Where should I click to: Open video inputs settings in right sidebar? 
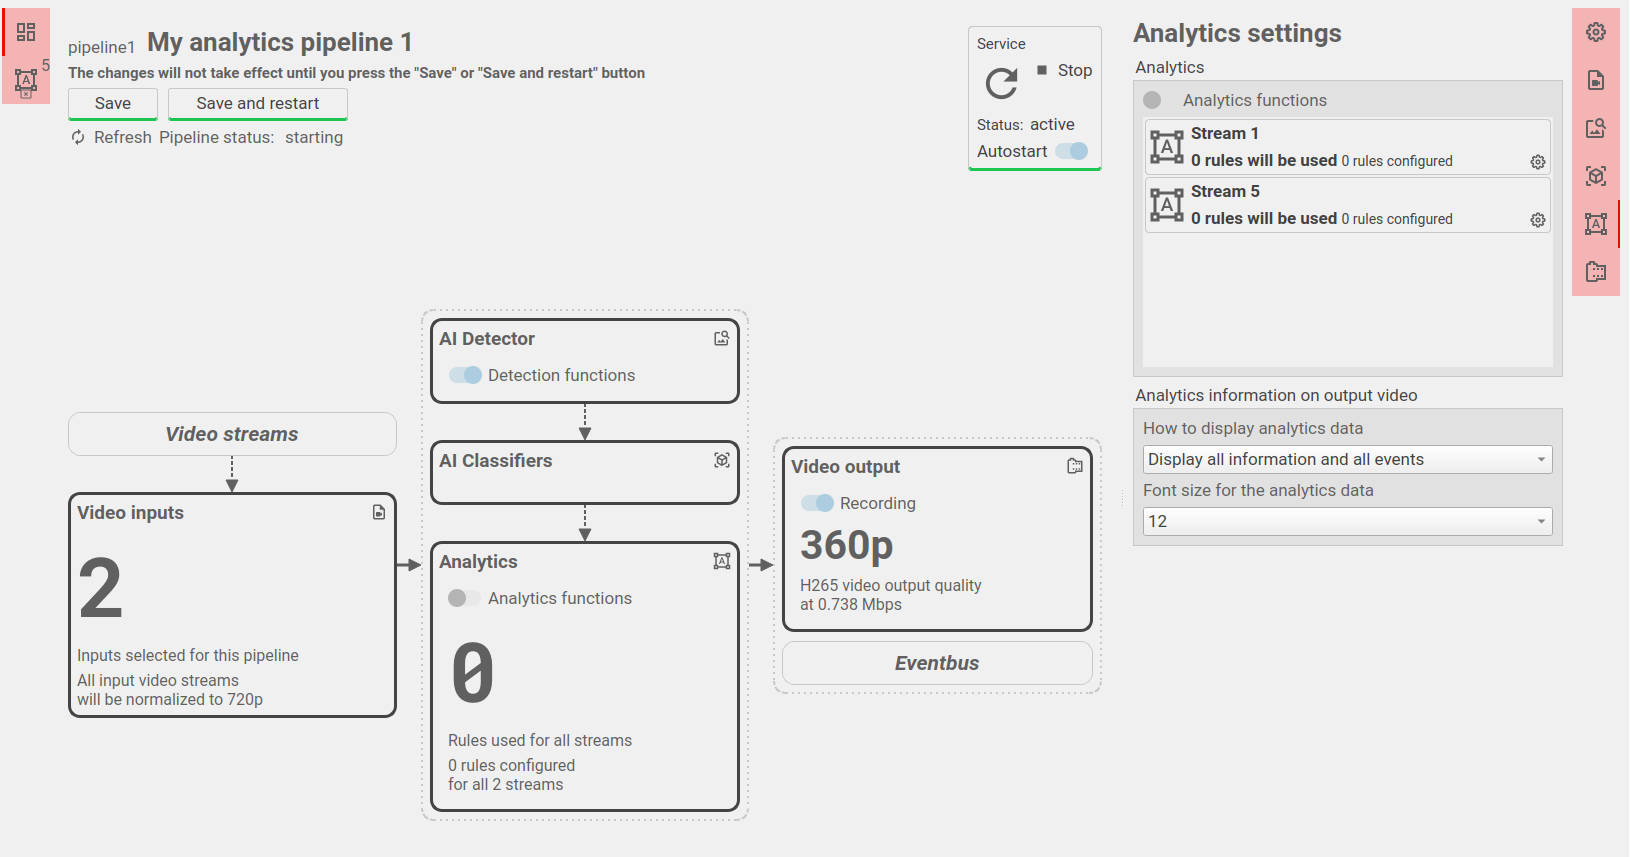(1596, 80)
